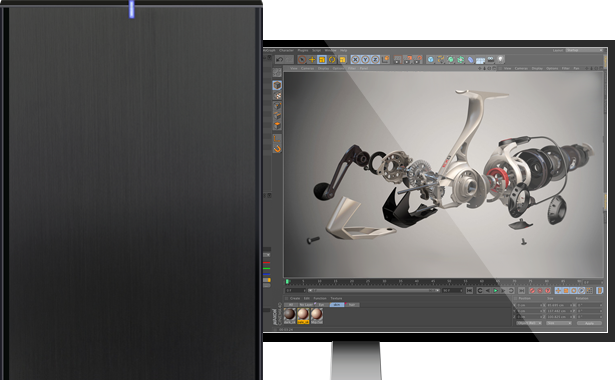The image size is (615, 380).
Task: Open the Object (Rel) coordinate dropdown
Action: point(529,323)
